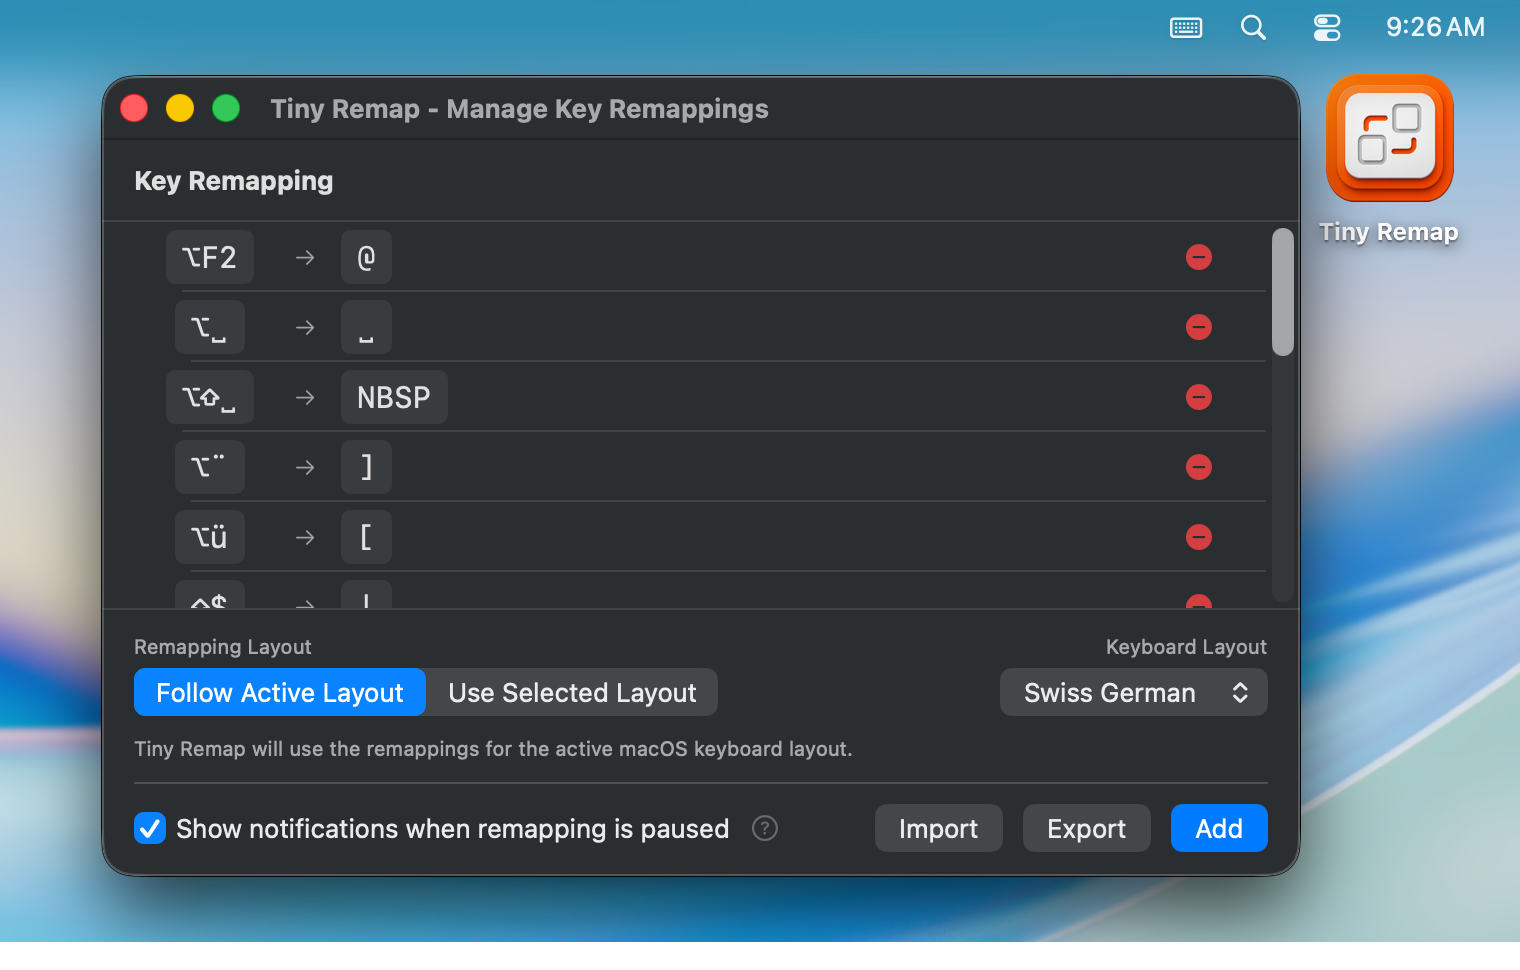Open help for notification setting
Viewport: 1520px width, 970px height.
[765, 828]
